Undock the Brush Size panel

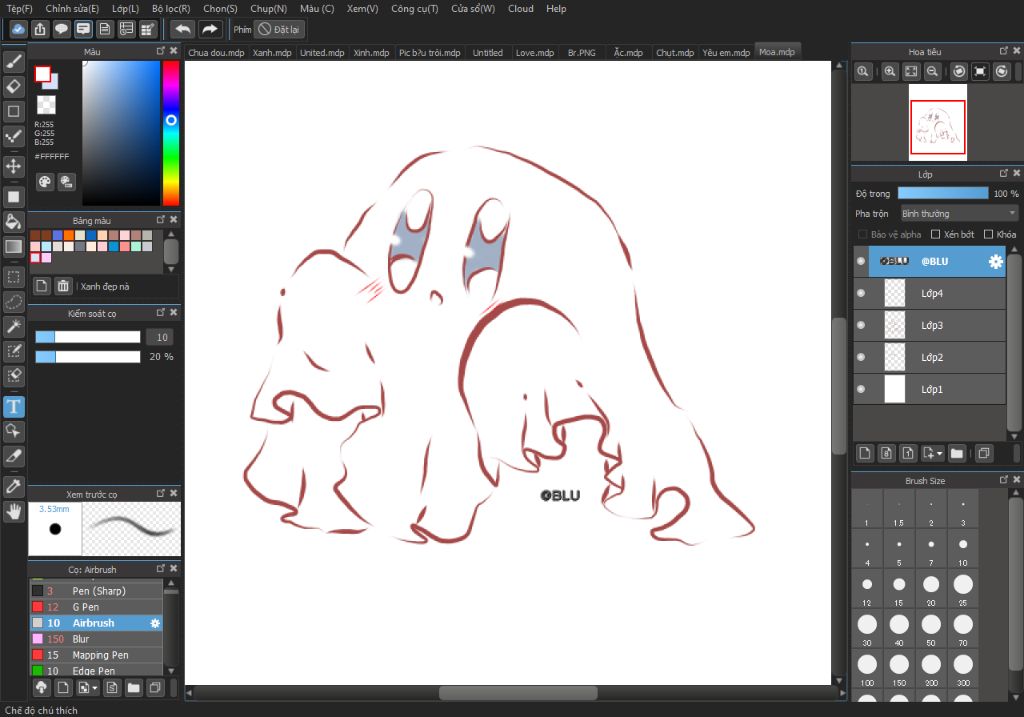[1004, 480]
